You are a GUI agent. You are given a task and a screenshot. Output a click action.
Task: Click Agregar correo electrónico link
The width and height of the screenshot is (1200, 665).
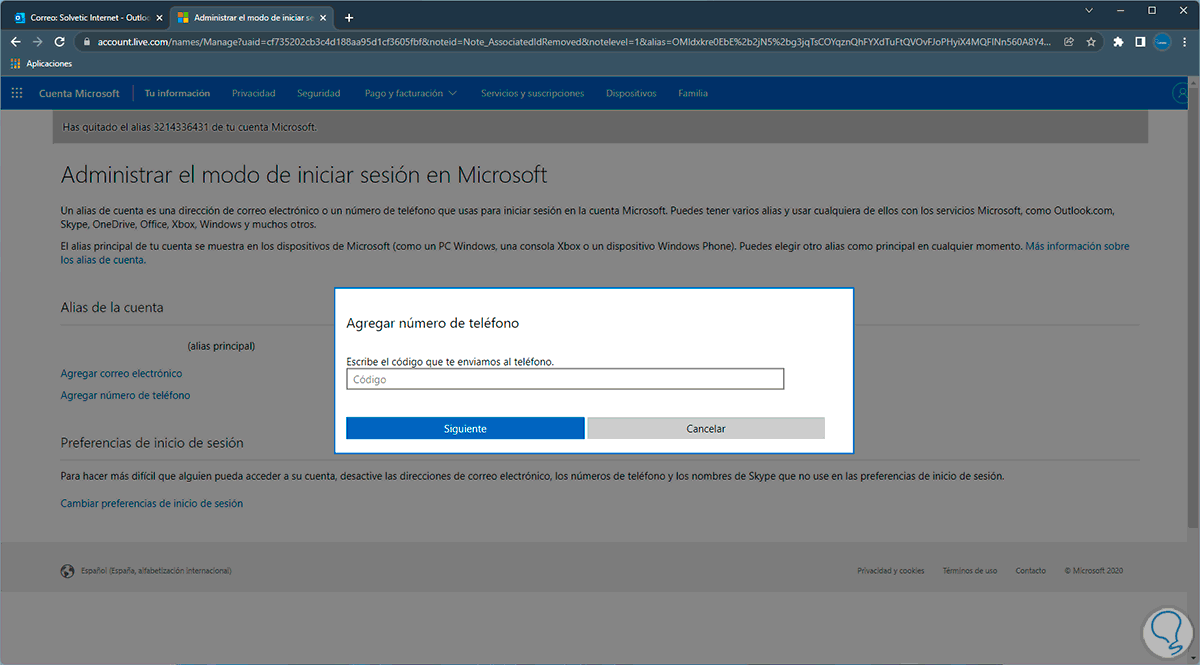coord(121,373)
